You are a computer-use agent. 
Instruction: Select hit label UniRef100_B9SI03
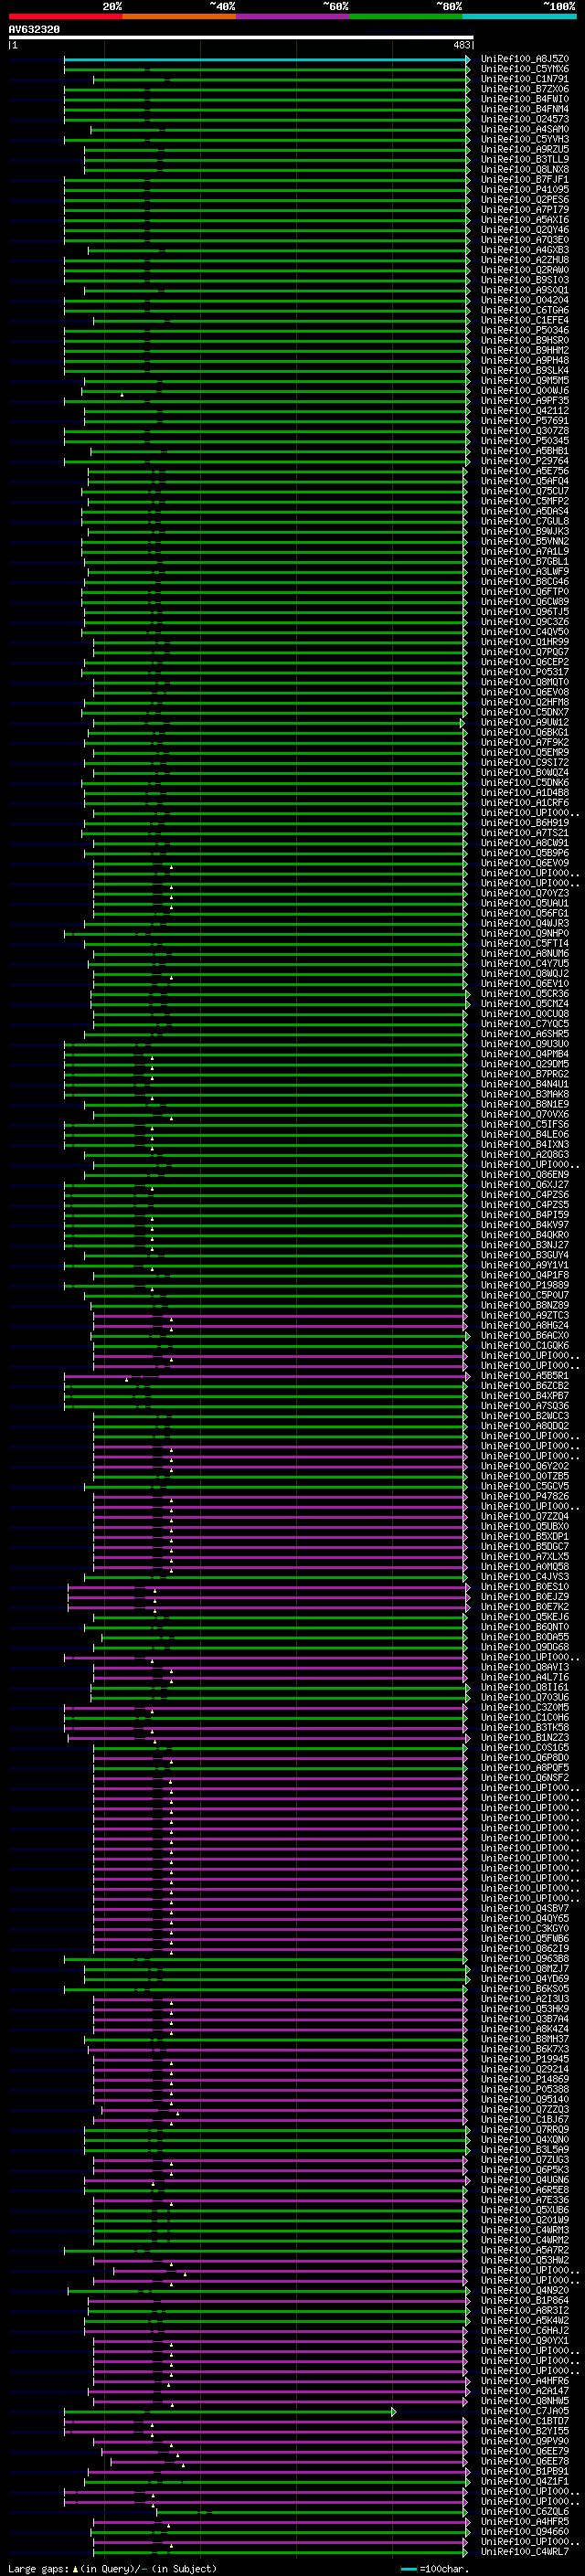pos(525,280)
